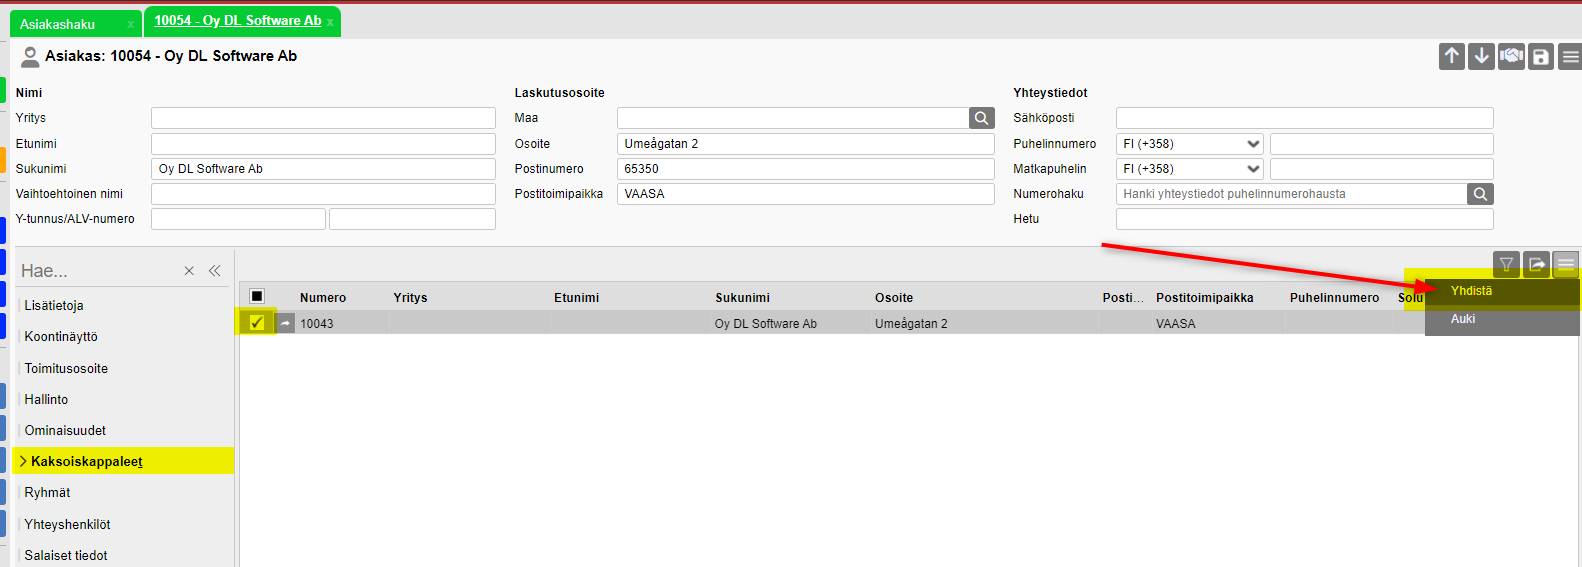Viewport: 1582px width, 567px height.
Task: Sort by the Puhelinnumero column header
Action: tap(1334, 298)
